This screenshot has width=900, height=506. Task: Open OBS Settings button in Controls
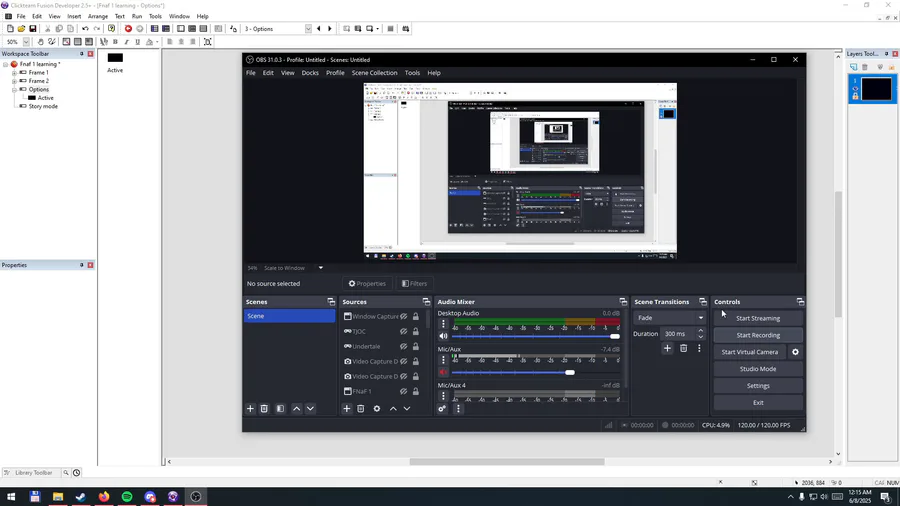[758, 386]
